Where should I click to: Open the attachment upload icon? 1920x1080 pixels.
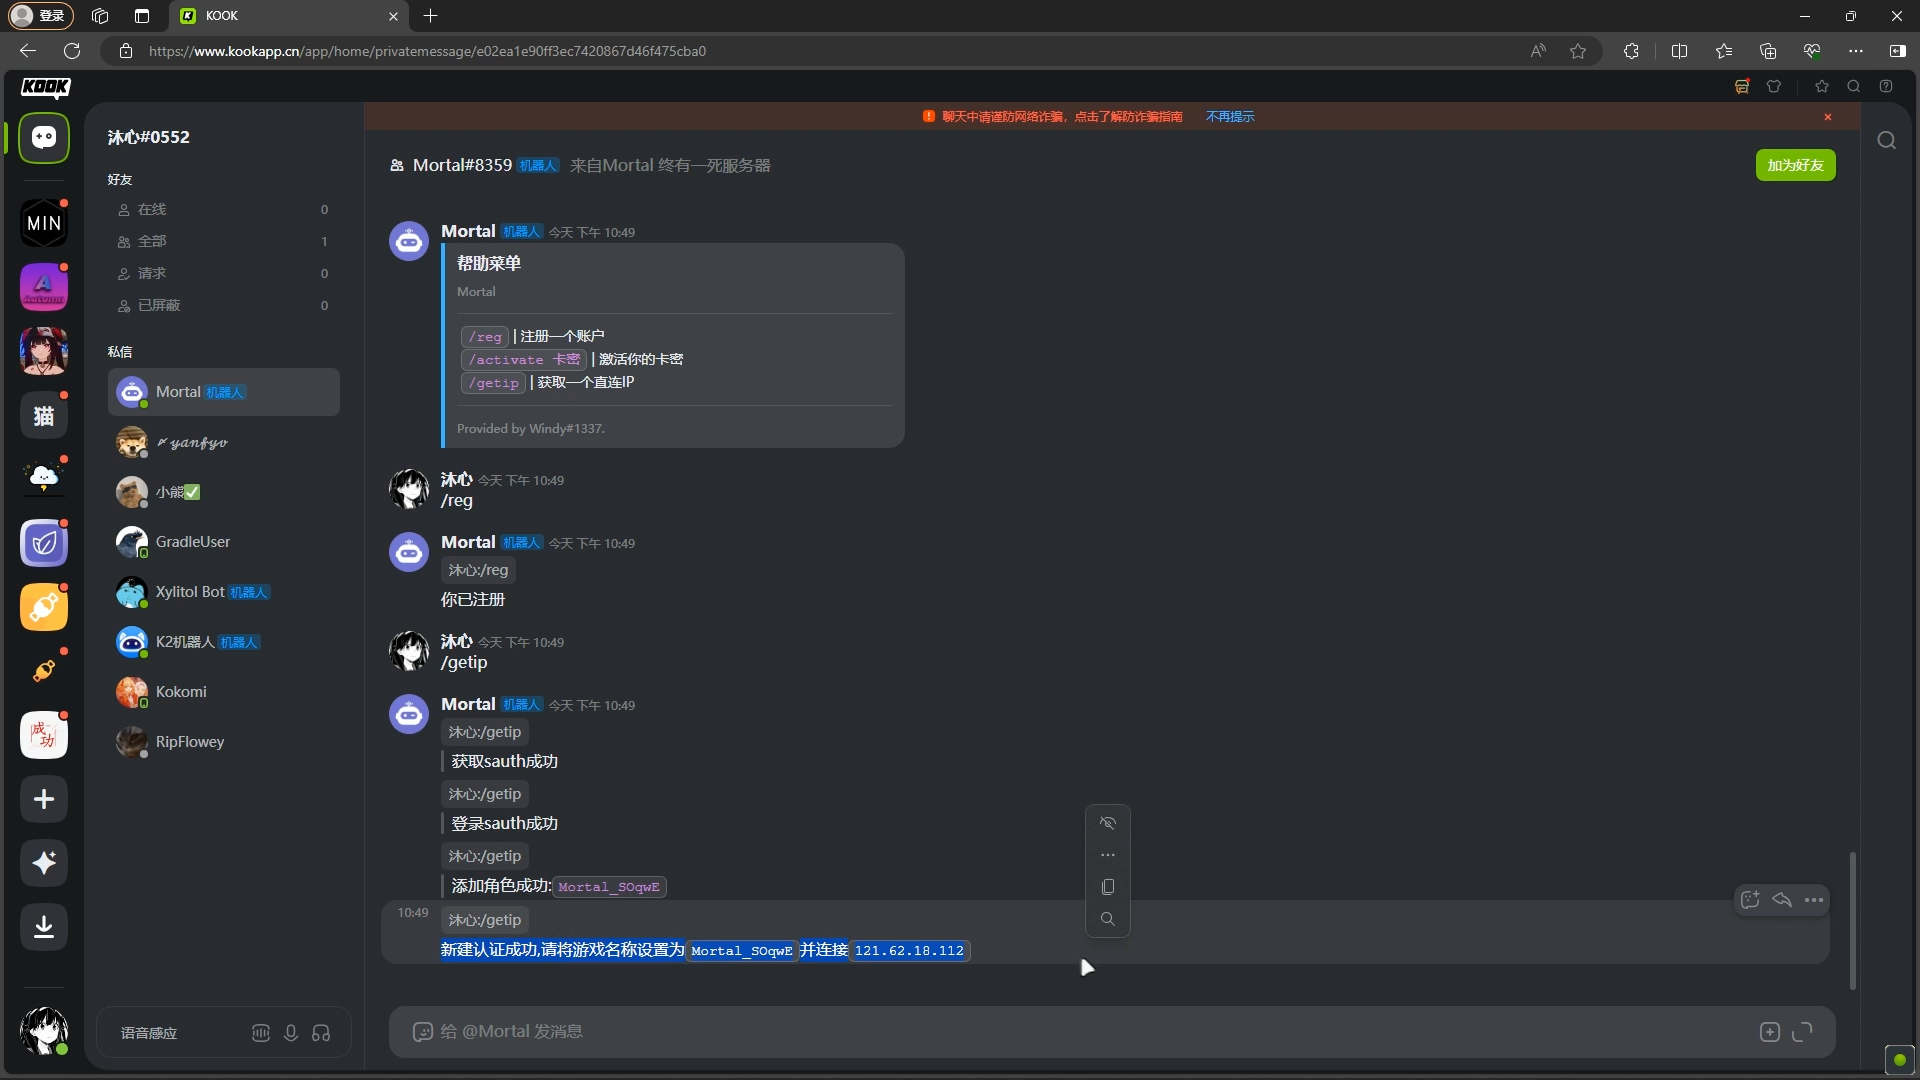(x=1770, y=1030)
